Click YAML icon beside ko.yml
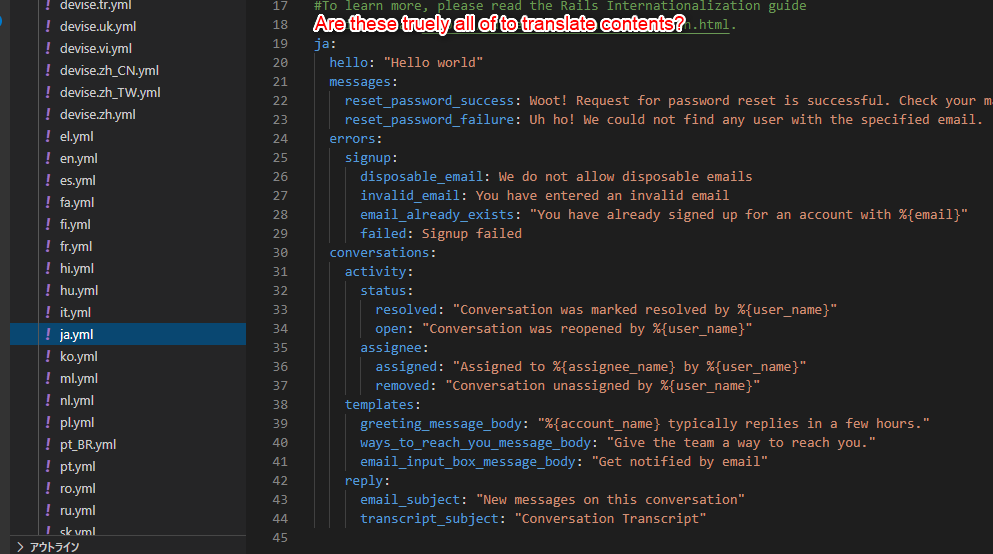 pos(47,356)
